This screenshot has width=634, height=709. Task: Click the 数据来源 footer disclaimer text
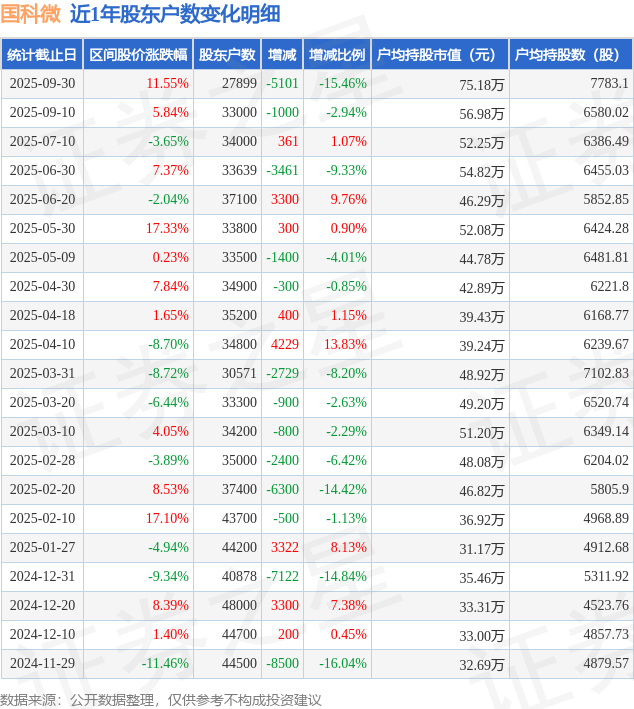161,699
